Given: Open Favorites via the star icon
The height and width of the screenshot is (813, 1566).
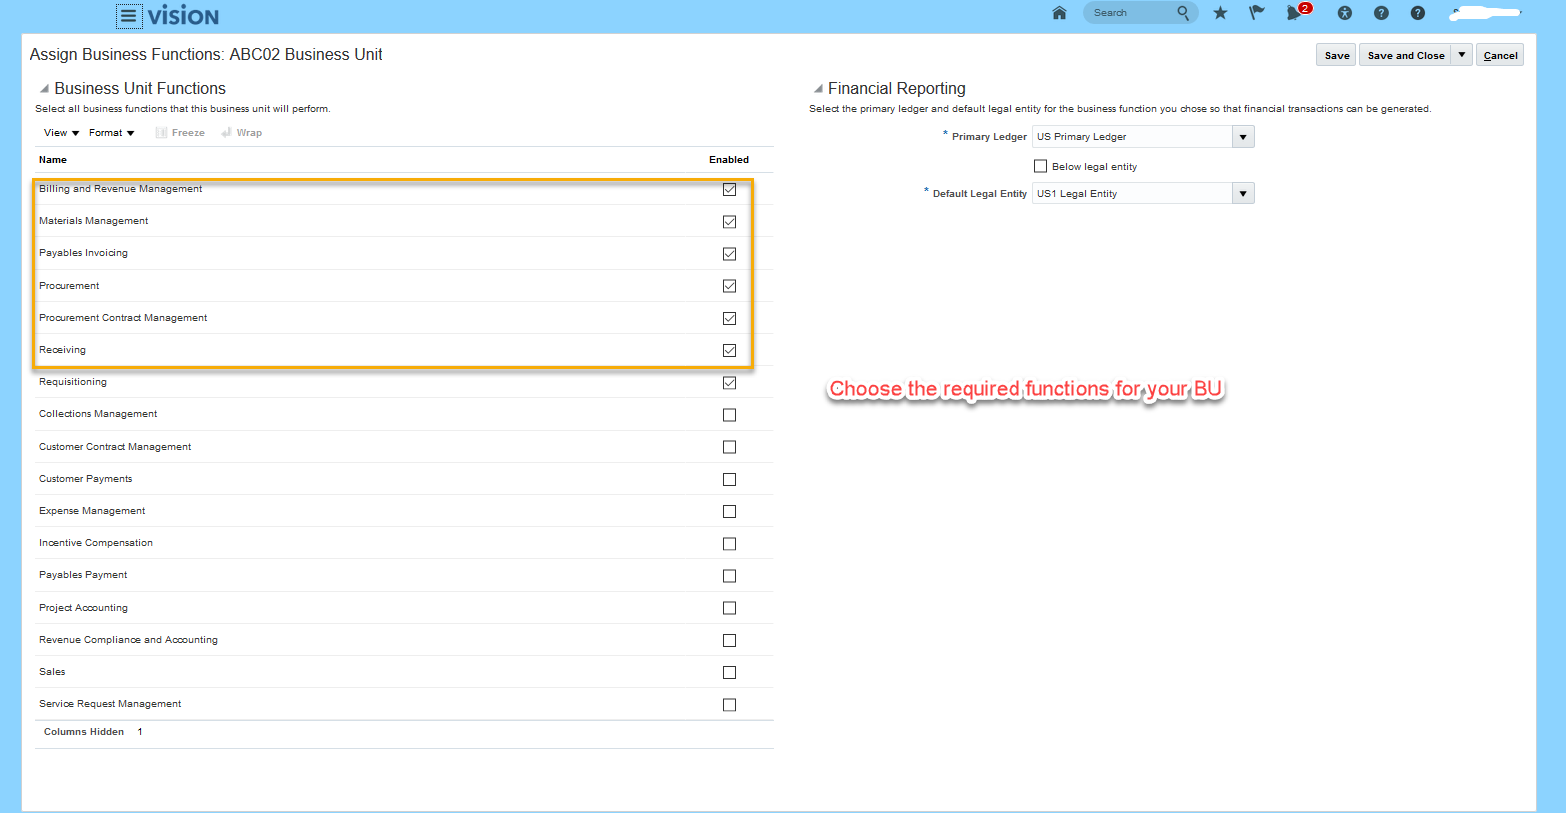Looking at the screenshot, I should click(1220, 13).
